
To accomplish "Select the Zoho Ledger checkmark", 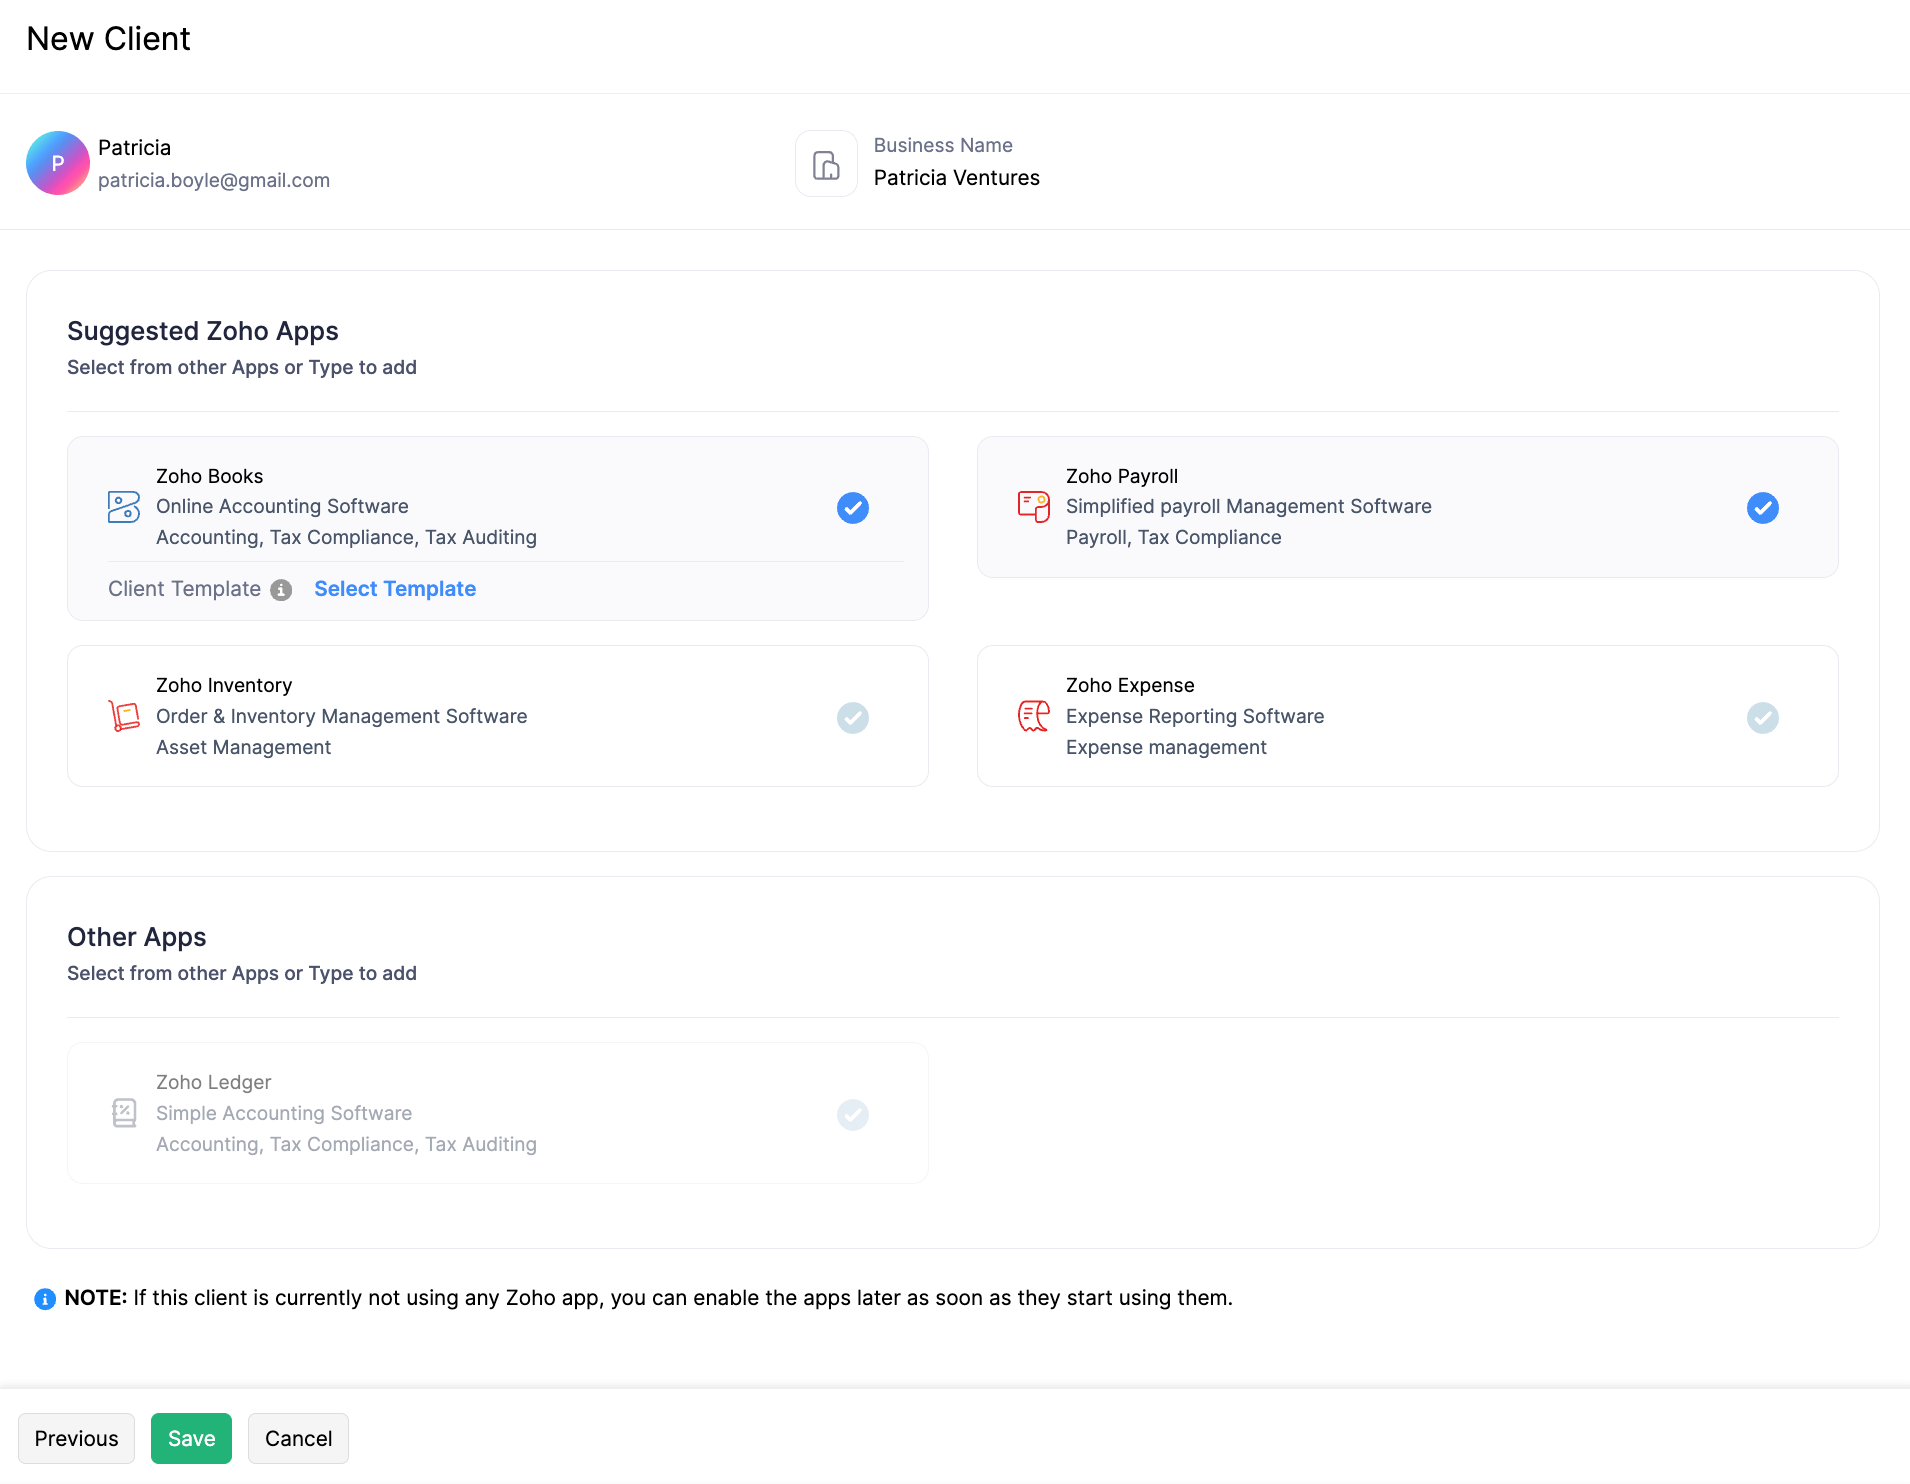I will coord(852,1115).
